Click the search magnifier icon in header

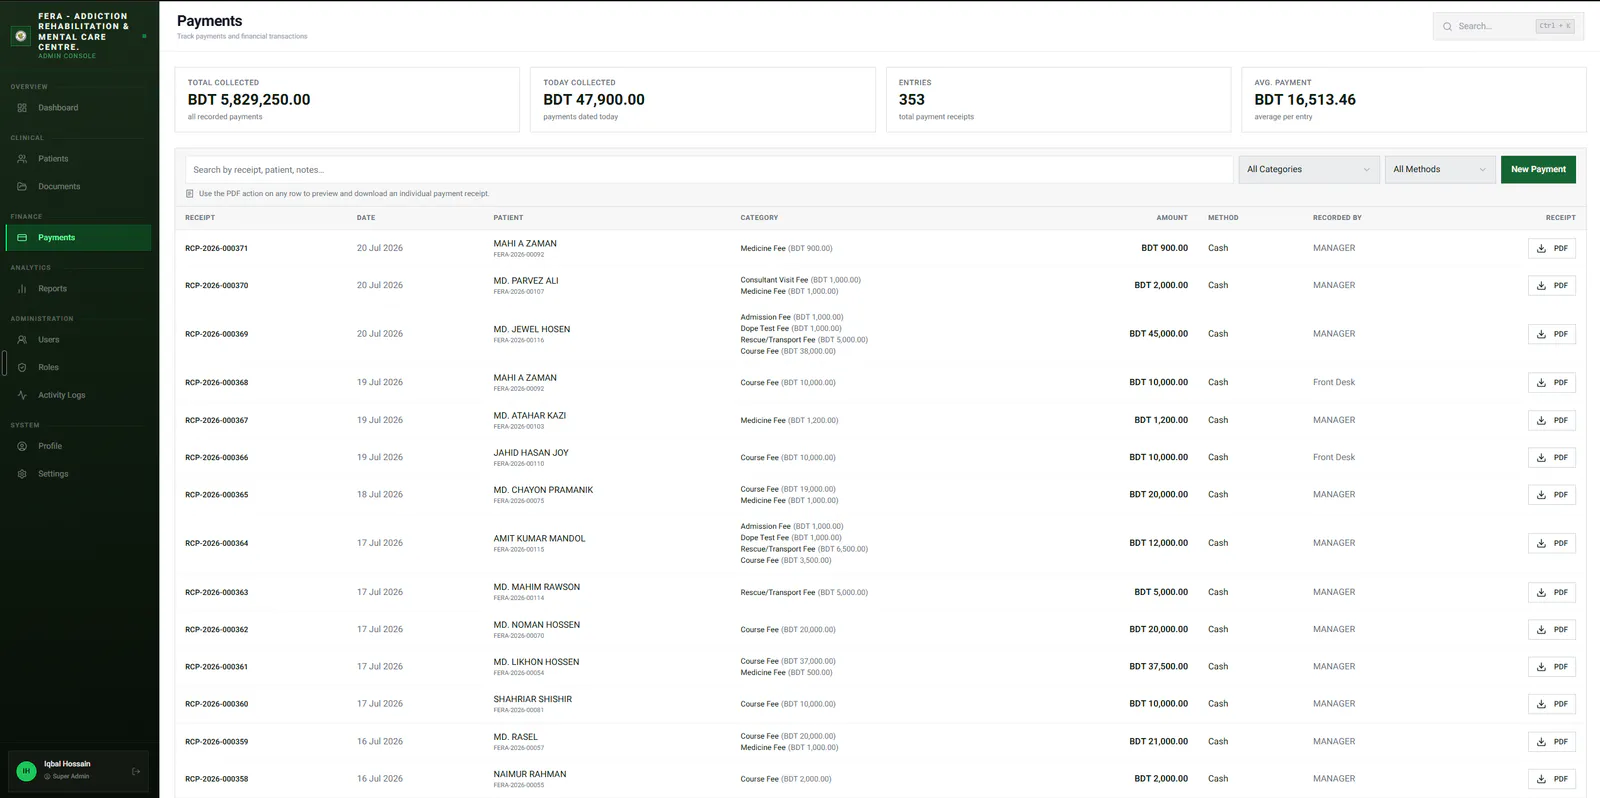pyautogui.click(x=1447, y=27)
